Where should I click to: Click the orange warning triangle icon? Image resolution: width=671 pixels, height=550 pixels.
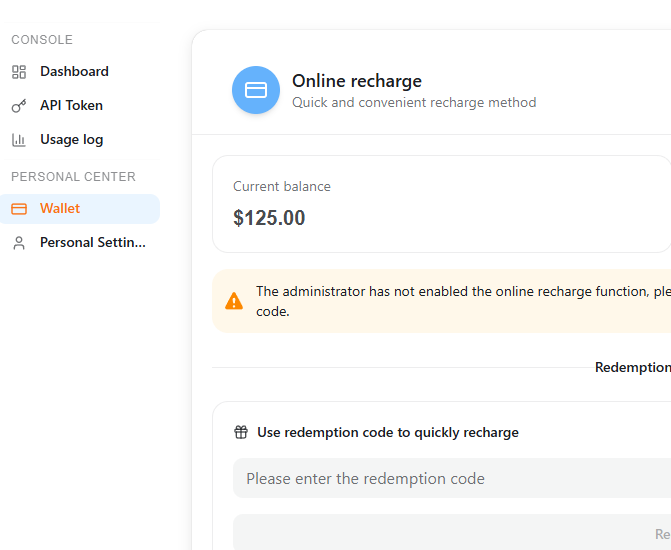click(x=234, y=301)
